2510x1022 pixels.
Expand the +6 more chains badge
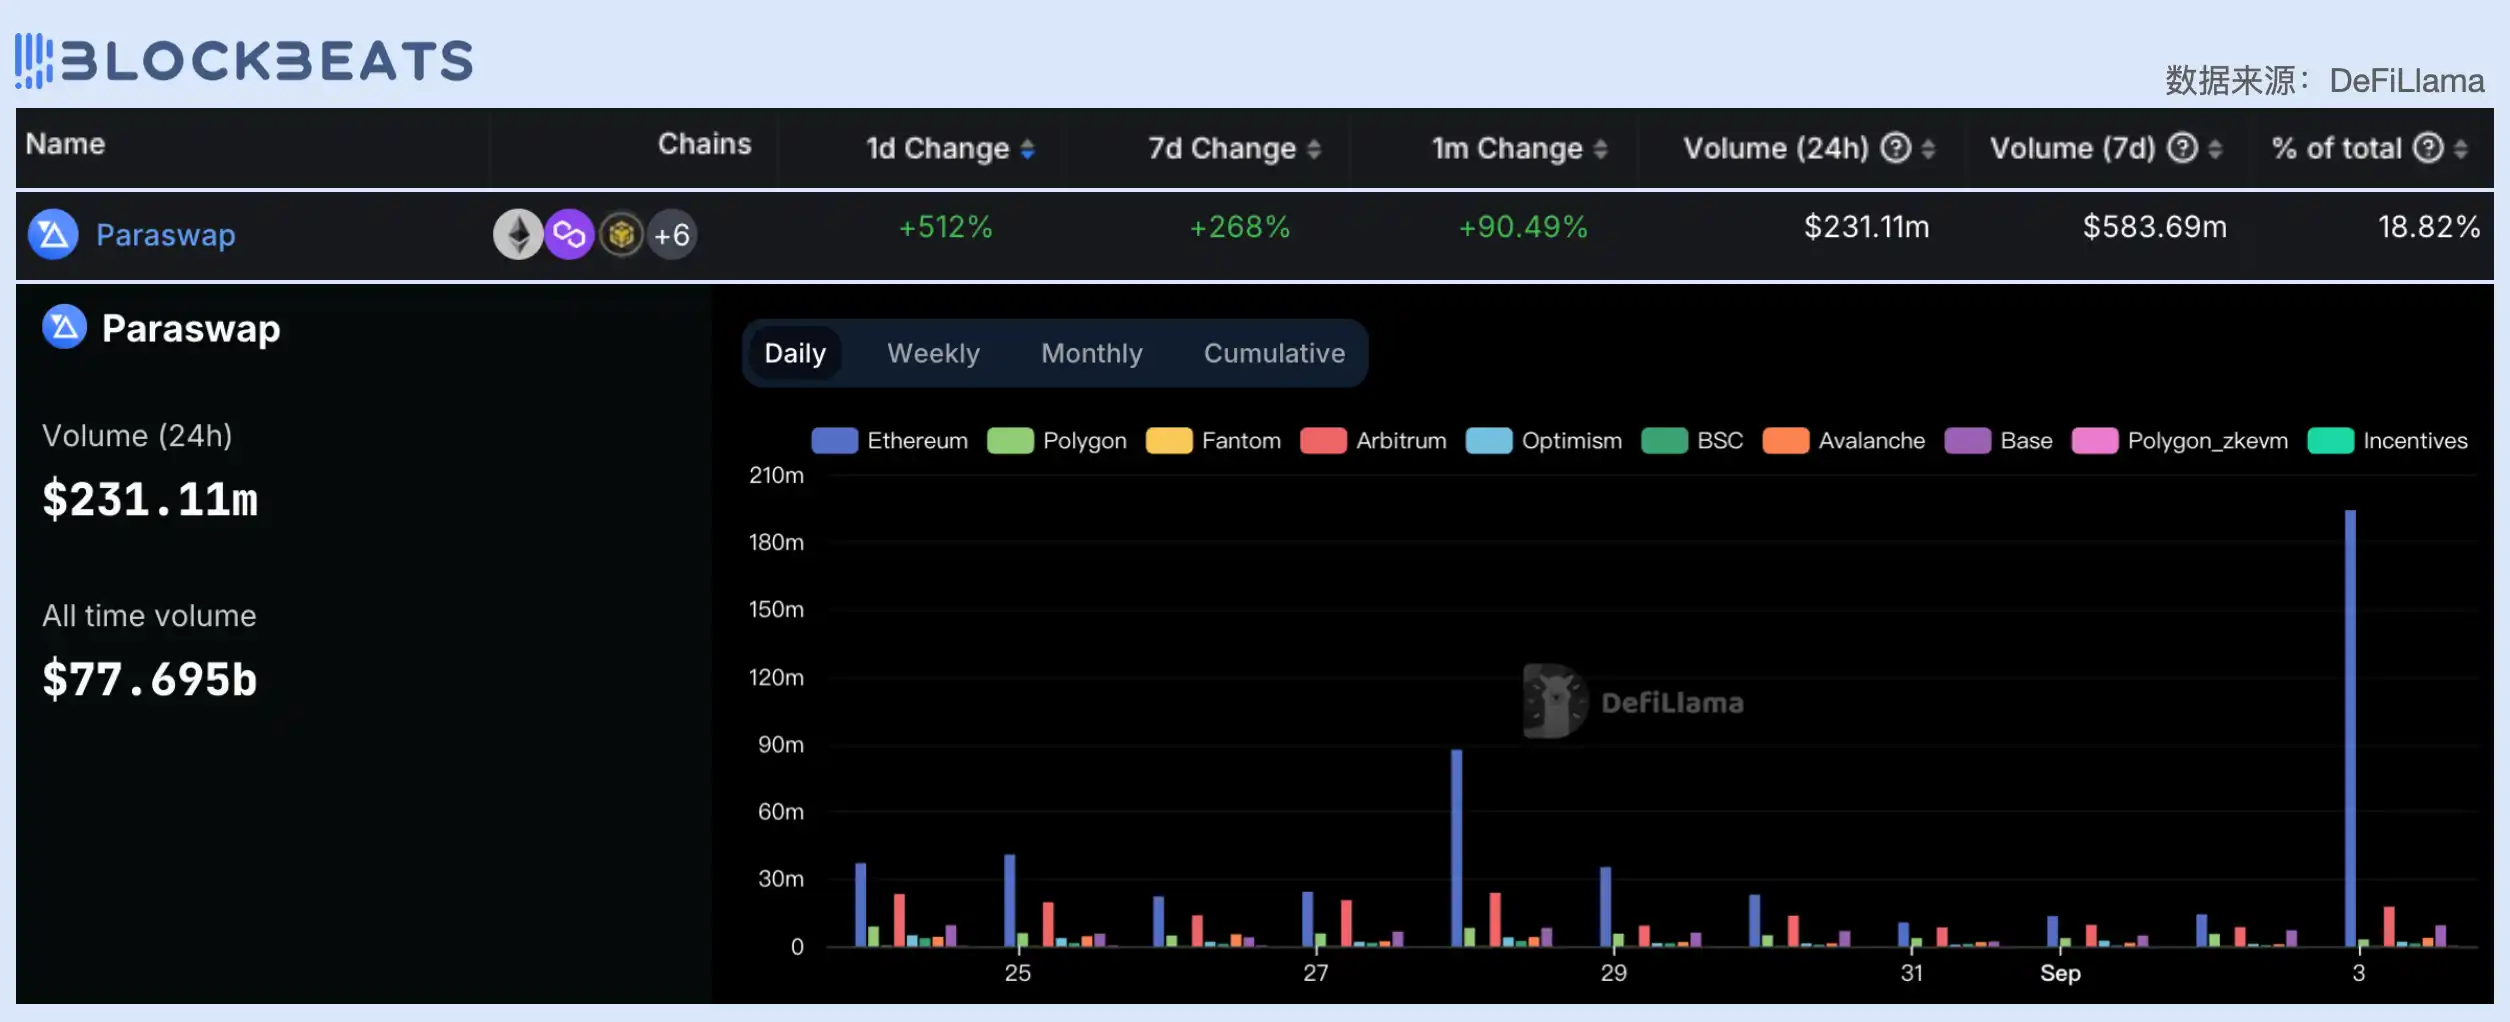[672, 235]
